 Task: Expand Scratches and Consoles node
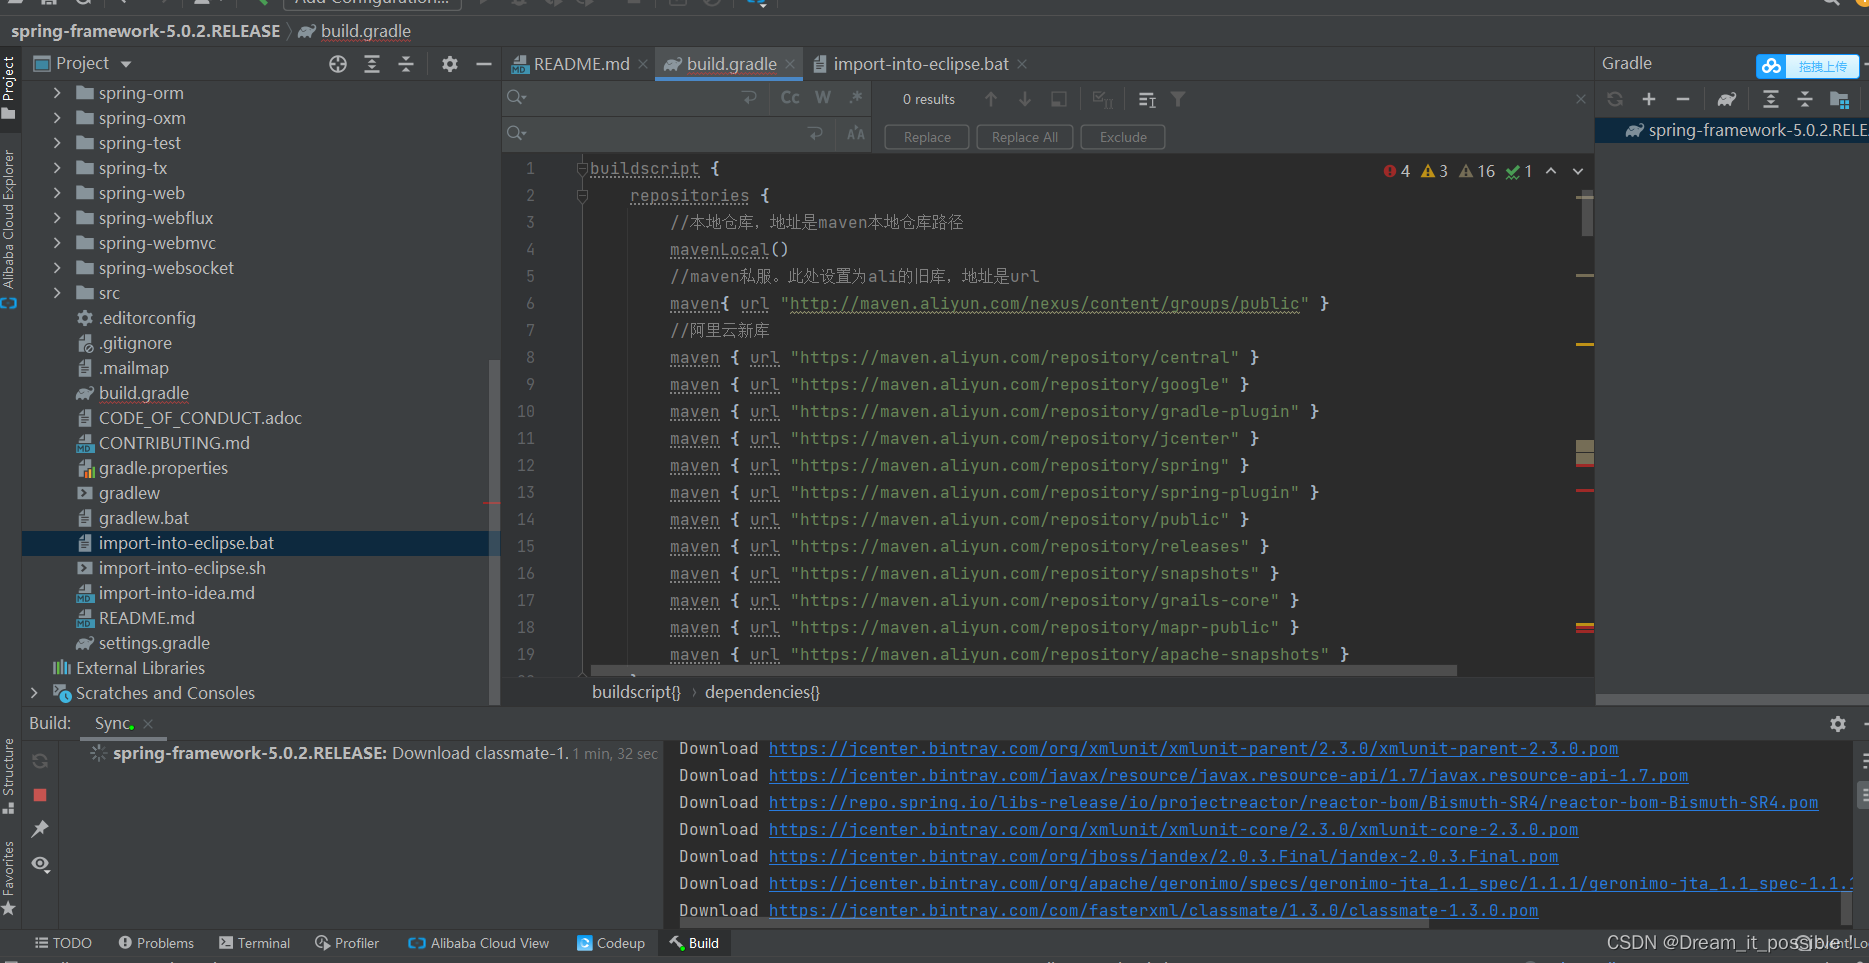[34, 692]
